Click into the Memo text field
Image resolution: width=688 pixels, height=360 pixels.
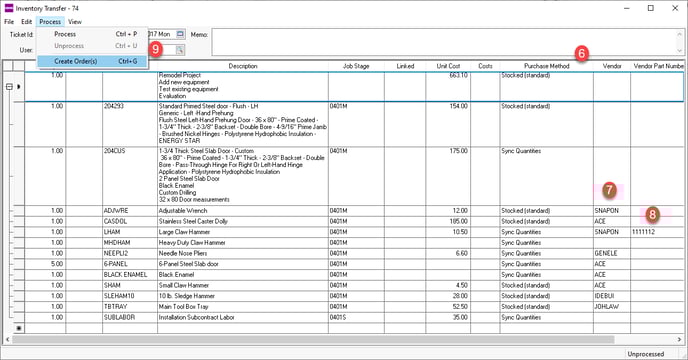click(444, 43)
